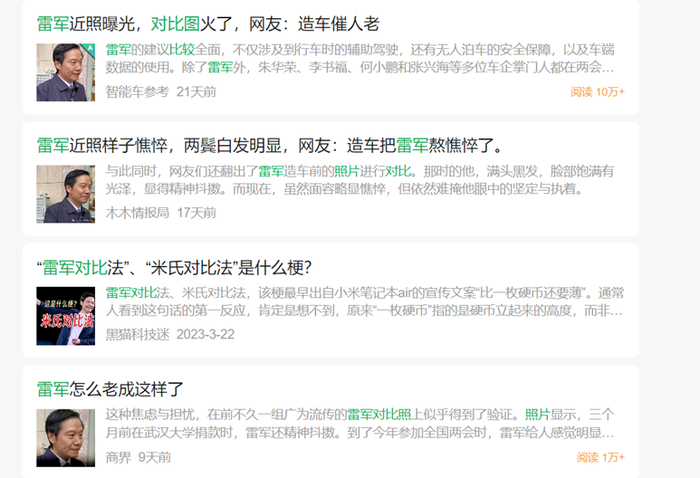Select read count 阅读 10万+

597,92
